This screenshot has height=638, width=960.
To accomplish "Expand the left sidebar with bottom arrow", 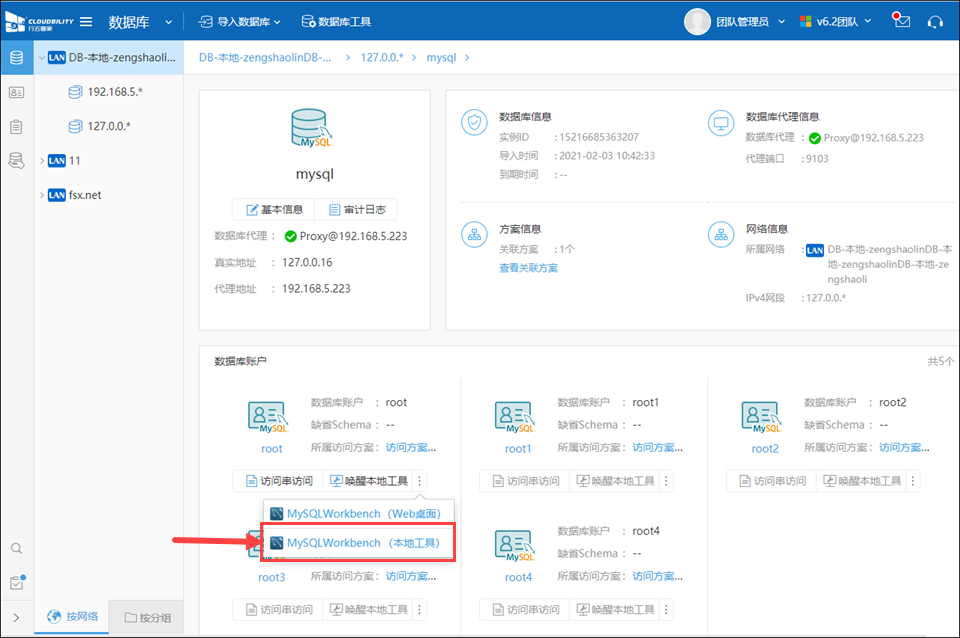I will pos(16,617).
